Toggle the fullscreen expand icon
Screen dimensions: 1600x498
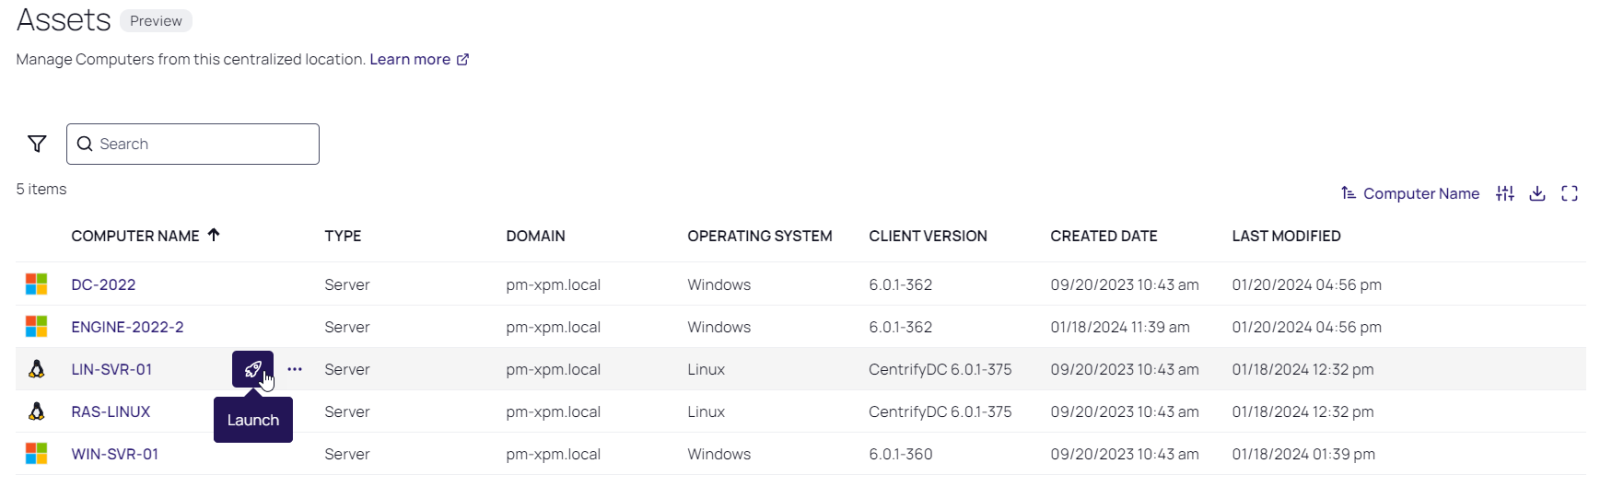pyautogui.click(x=1570, y=194)
